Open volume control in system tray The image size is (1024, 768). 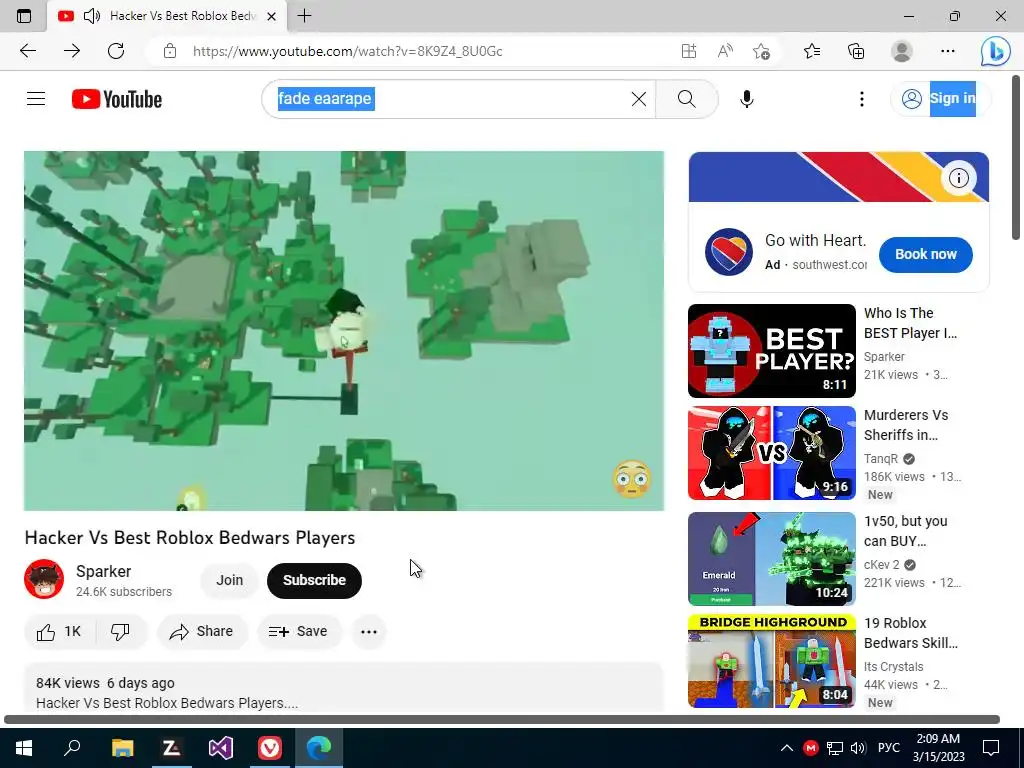click(x=858, y=748)
